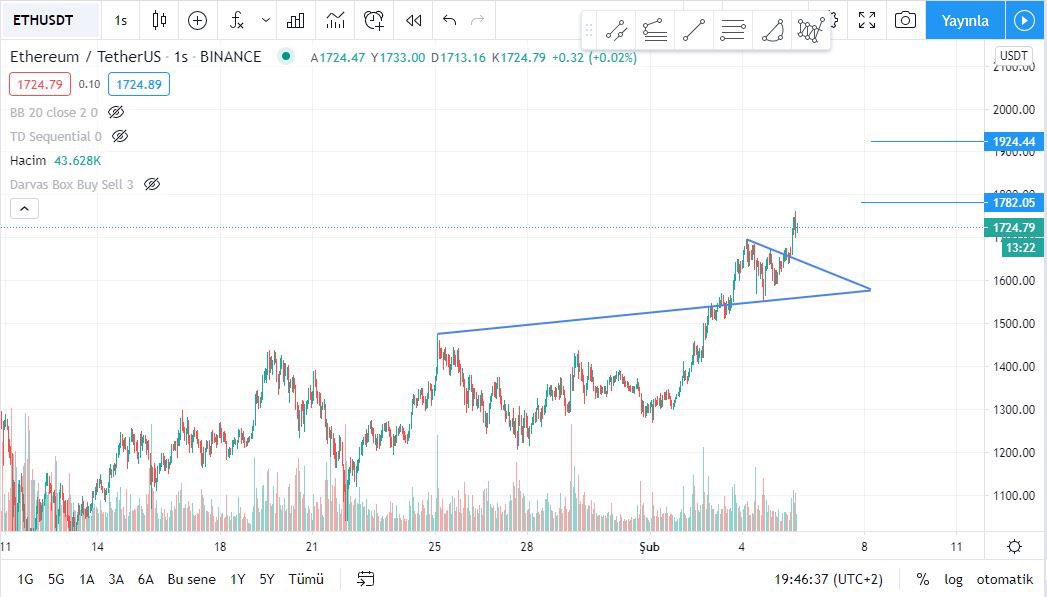Create an alert with the alarm clock icon
Screen dimensions: 1047x597
(374, 20)
